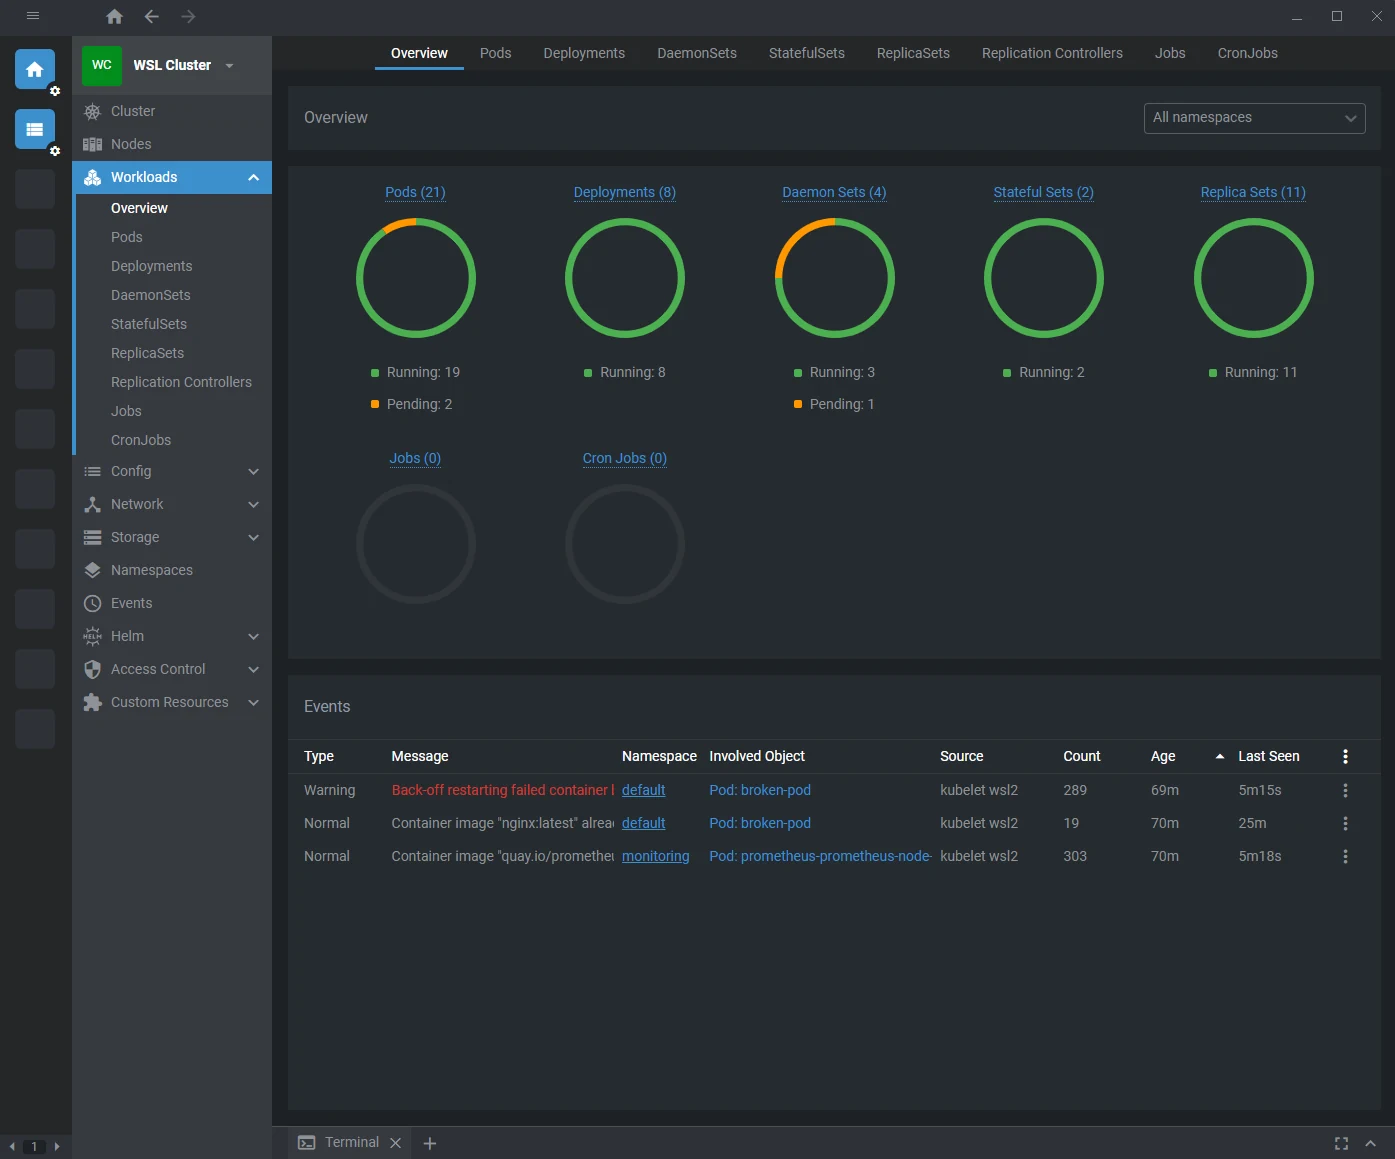This screenshot has width=1395, height=1159.
Task: Open Deployments (8) from the chart title
Action: 624,192
